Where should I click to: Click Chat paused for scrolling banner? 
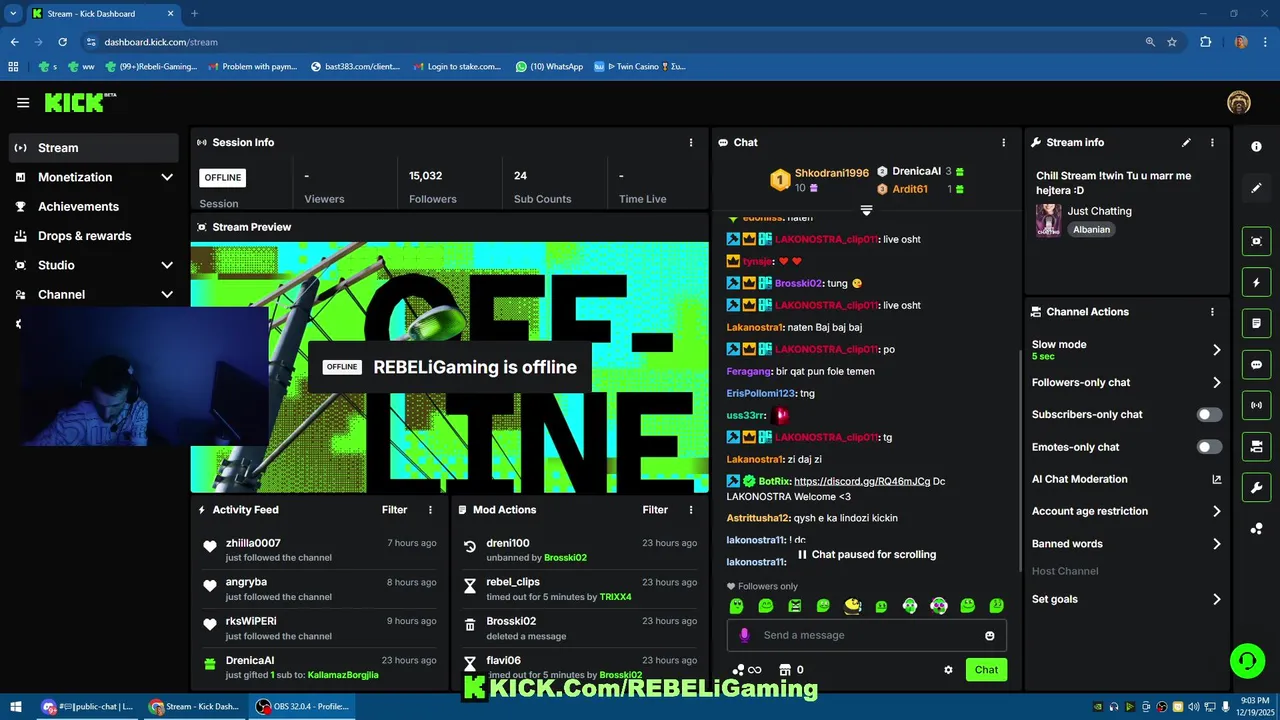coord(866,554)
